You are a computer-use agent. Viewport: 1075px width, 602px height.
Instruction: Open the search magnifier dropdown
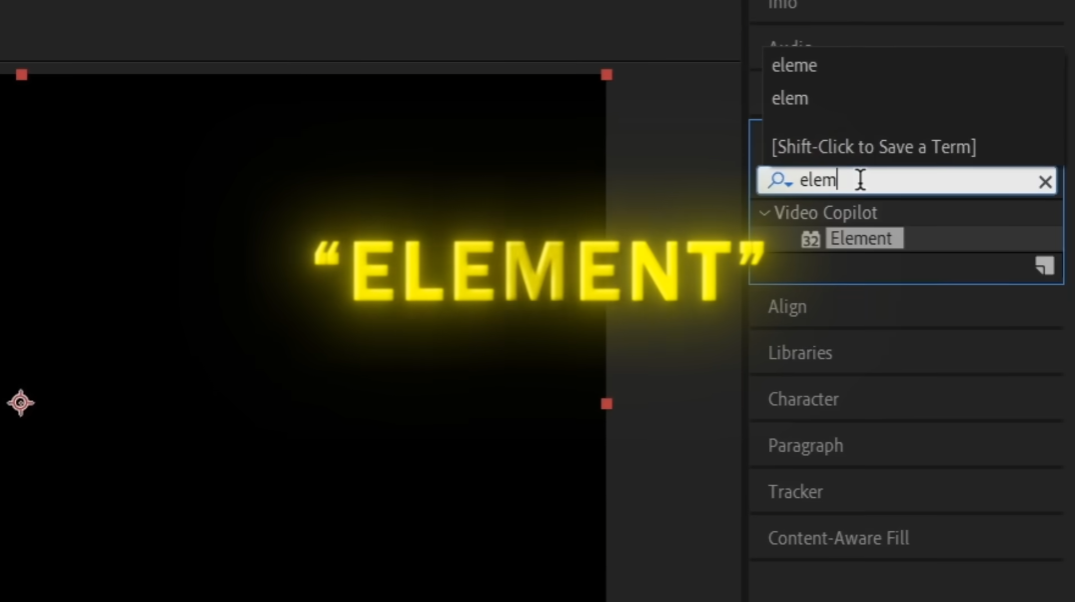780,180
